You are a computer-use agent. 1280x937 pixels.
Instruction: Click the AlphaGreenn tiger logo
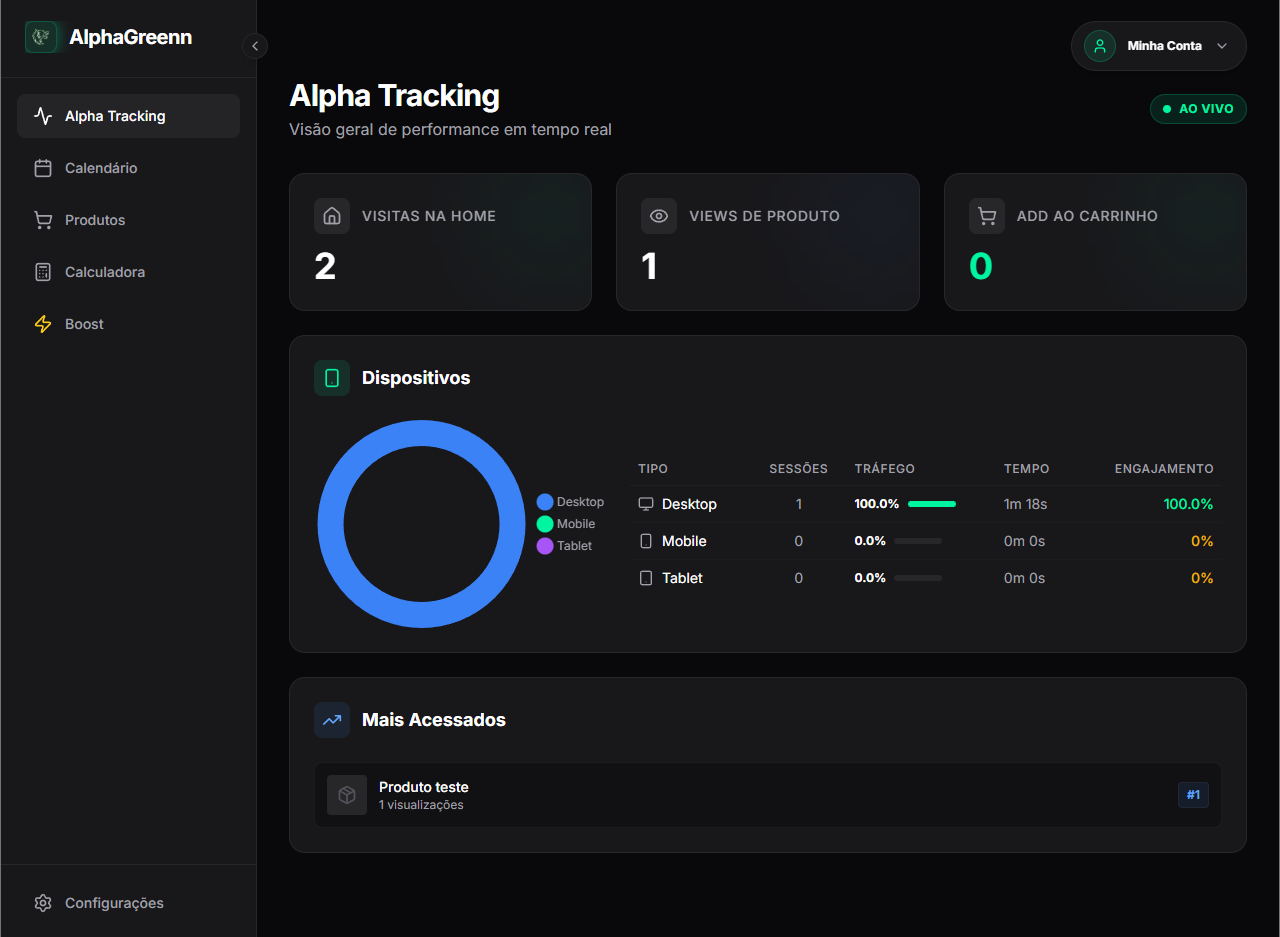point(40,37)
